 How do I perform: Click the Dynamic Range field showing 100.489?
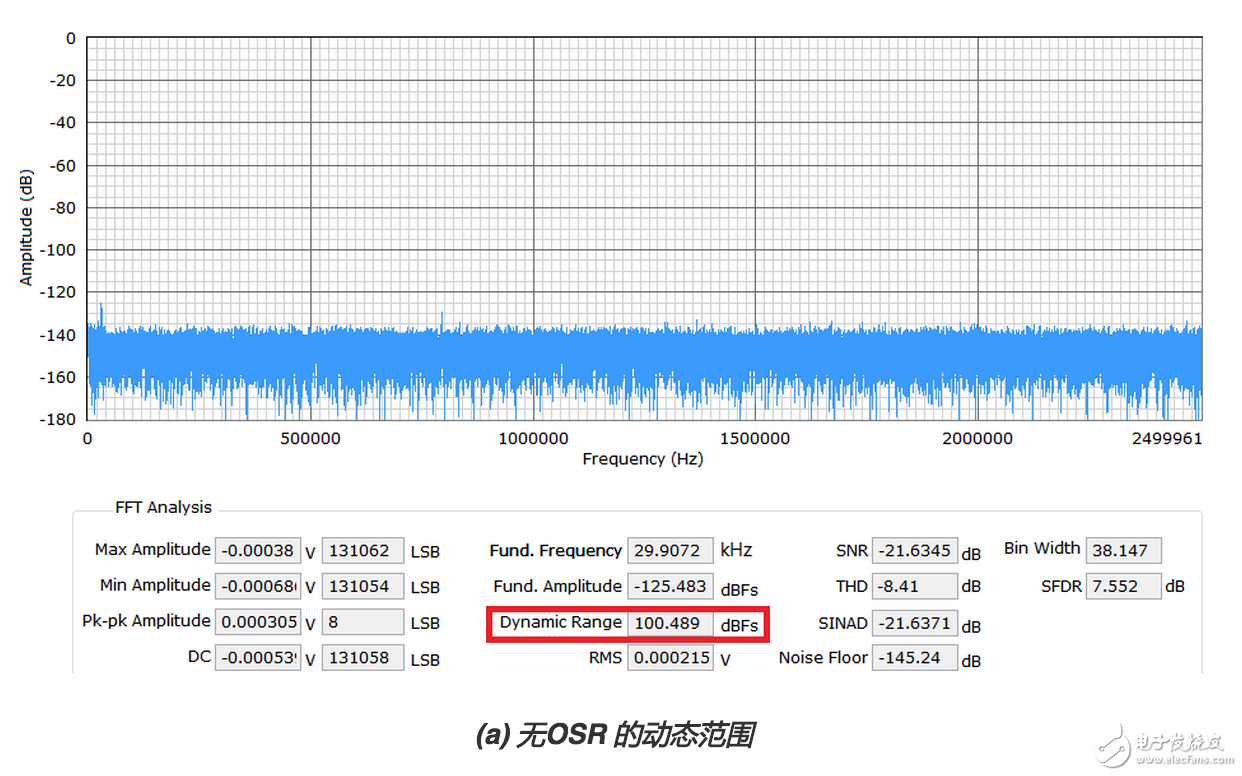coord(669,624)
